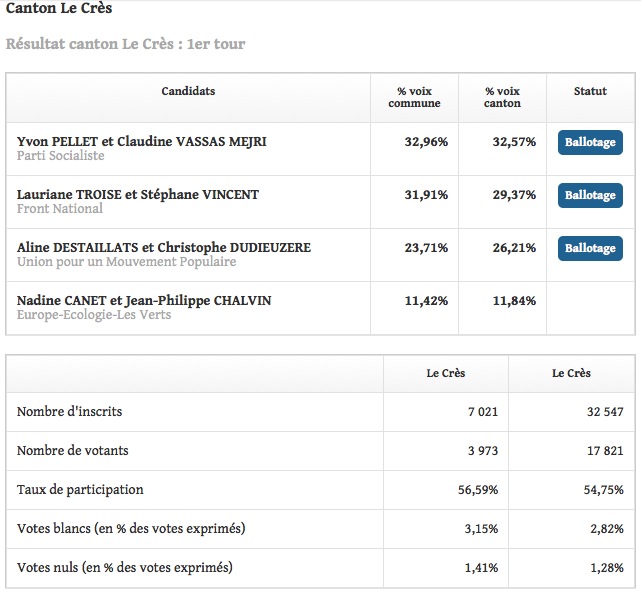Click the 32,96% commune vote value
Viewport: 641px width, 594px height.
point(426,142)
